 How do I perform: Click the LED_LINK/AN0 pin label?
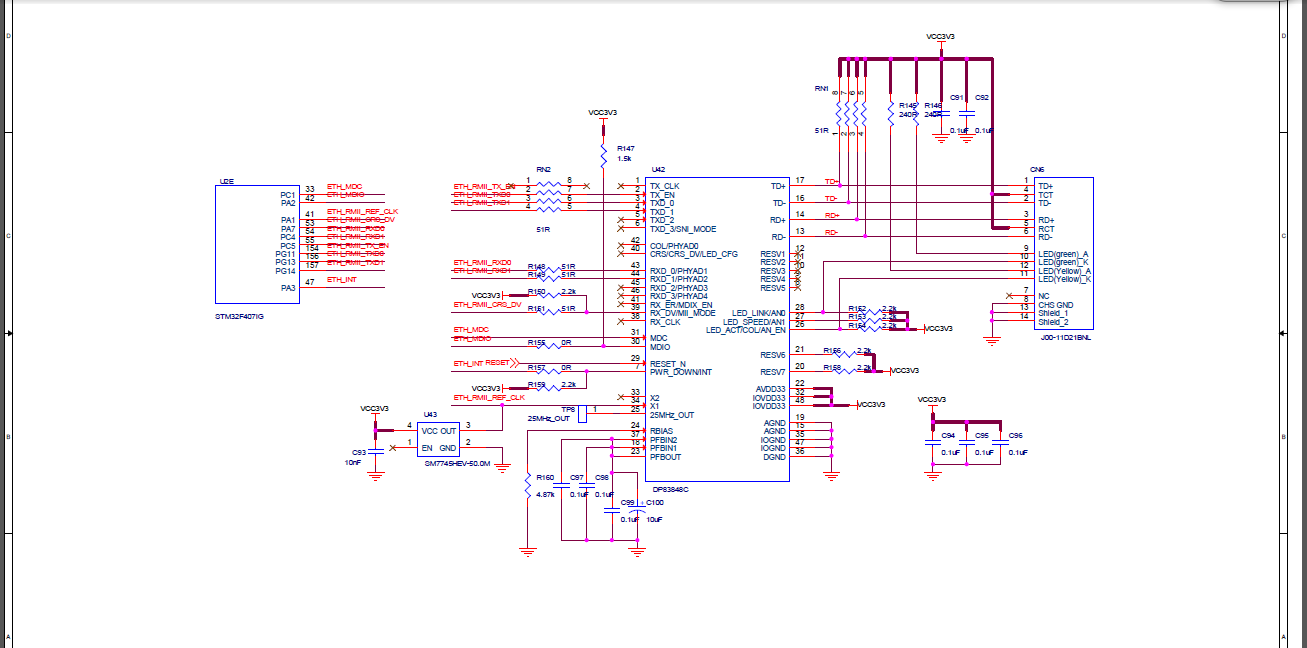(x=759, y=313)
